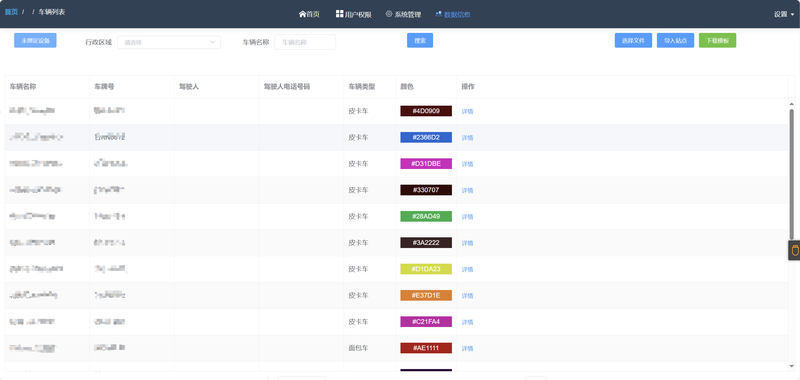Viewport: 800px width, 380px height.
Task: Open 详情 for the #28AD49 row
Action: [467, 217]
